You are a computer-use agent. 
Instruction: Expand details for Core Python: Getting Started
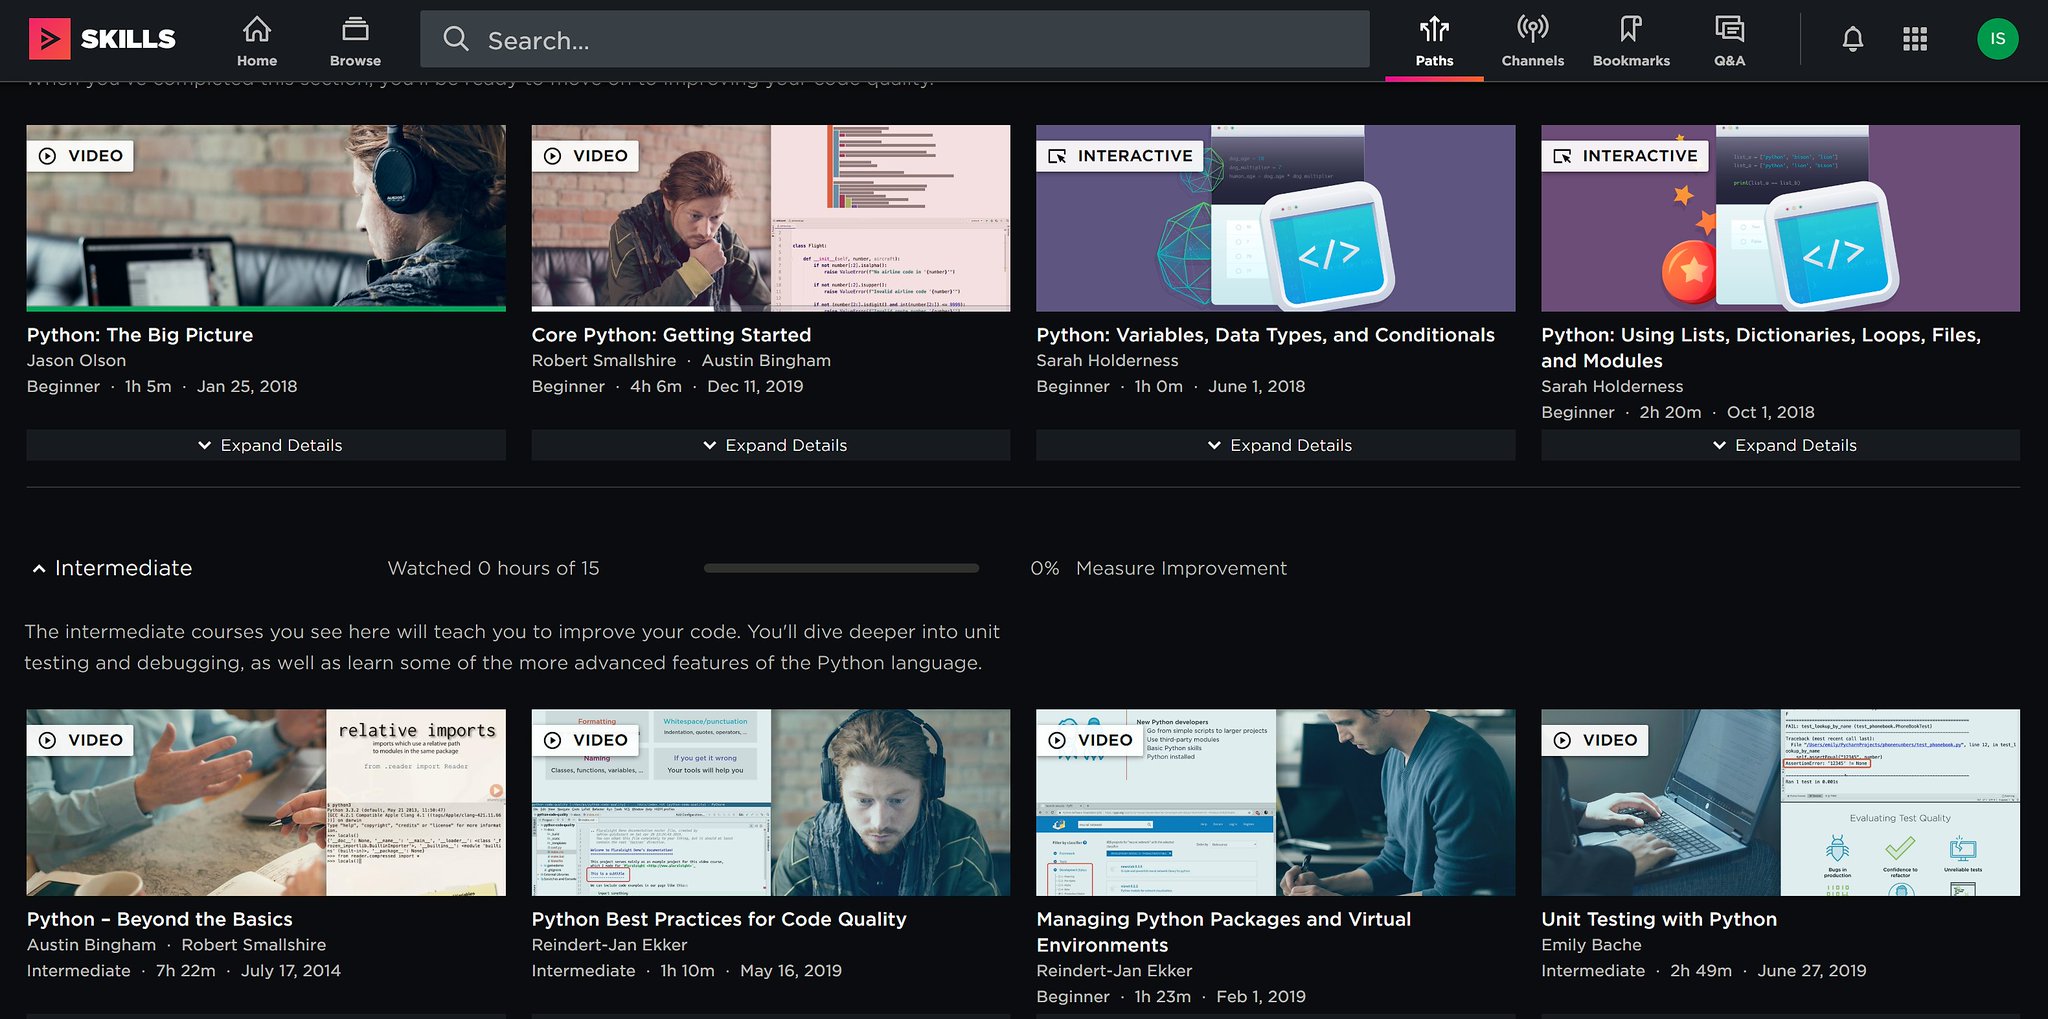click(x=771, y=445)
